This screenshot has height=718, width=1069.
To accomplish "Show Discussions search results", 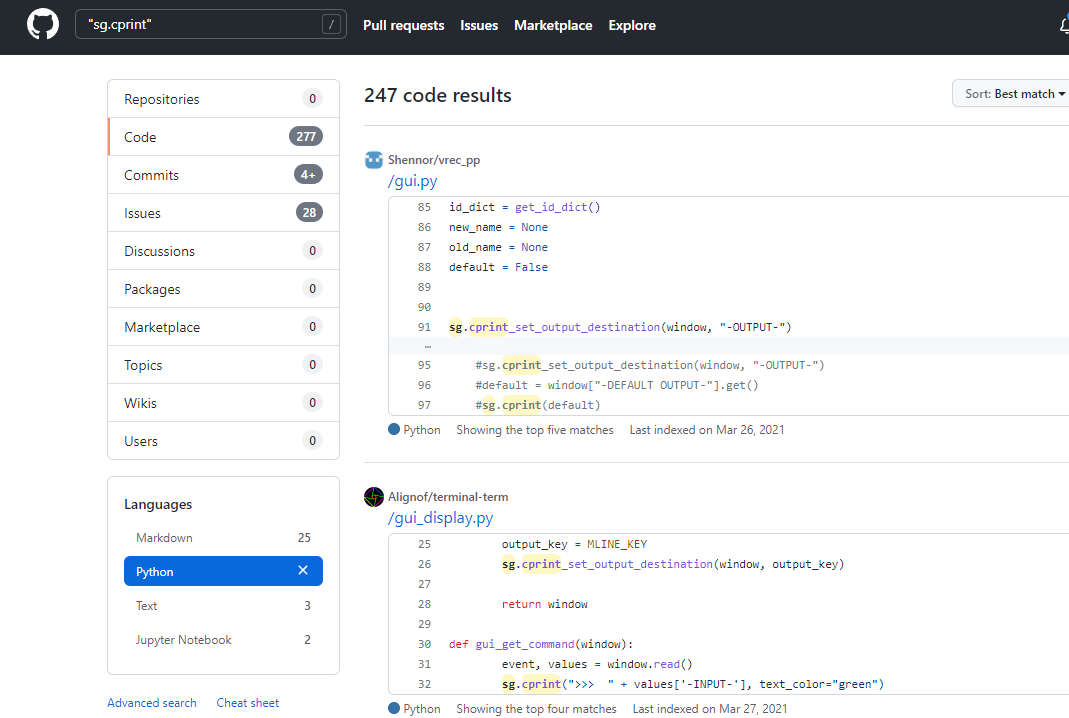I will (x=224, y=251).
